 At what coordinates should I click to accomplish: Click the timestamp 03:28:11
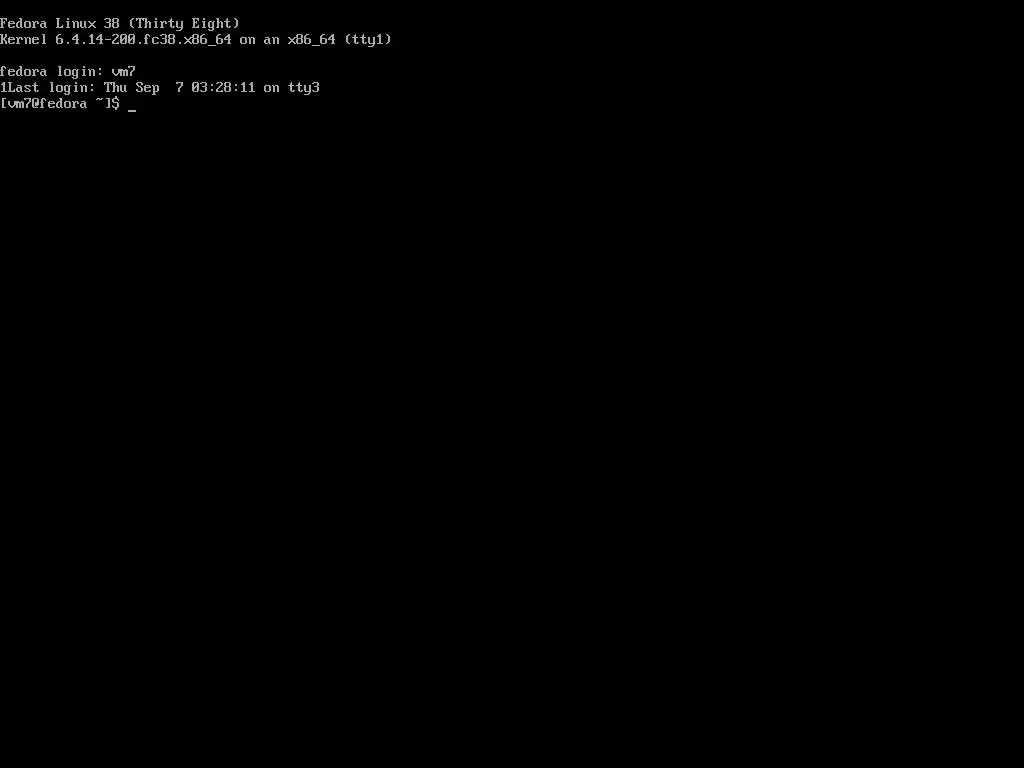coord(223,88)
